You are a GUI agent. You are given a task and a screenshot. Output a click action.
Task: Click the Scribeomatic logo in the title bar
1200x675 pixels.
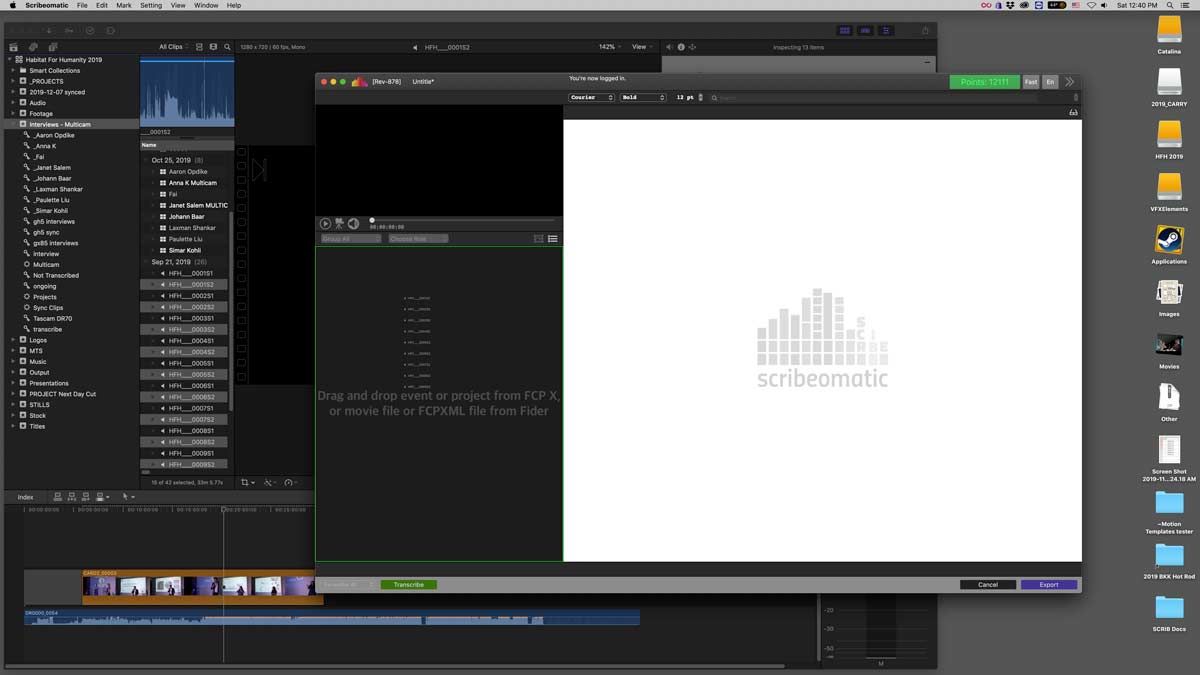pyautogui.click(x=360, y=82)
